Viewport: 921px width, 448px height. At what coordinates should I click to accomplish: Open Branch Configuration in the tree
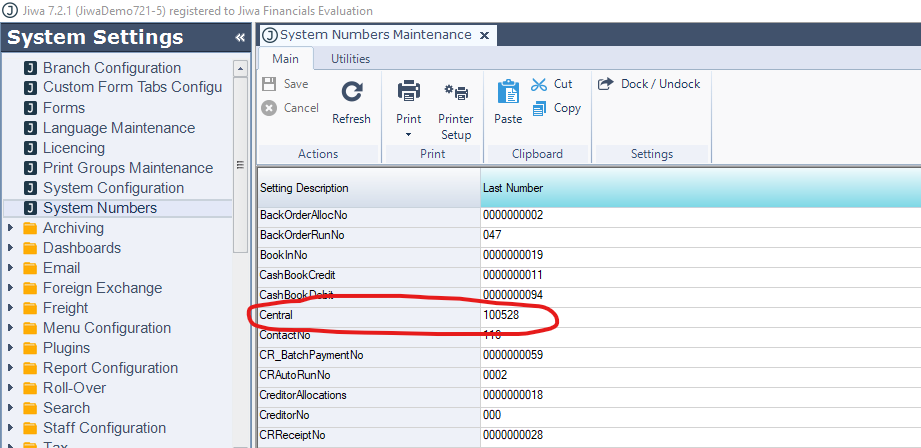pos(111,68)
